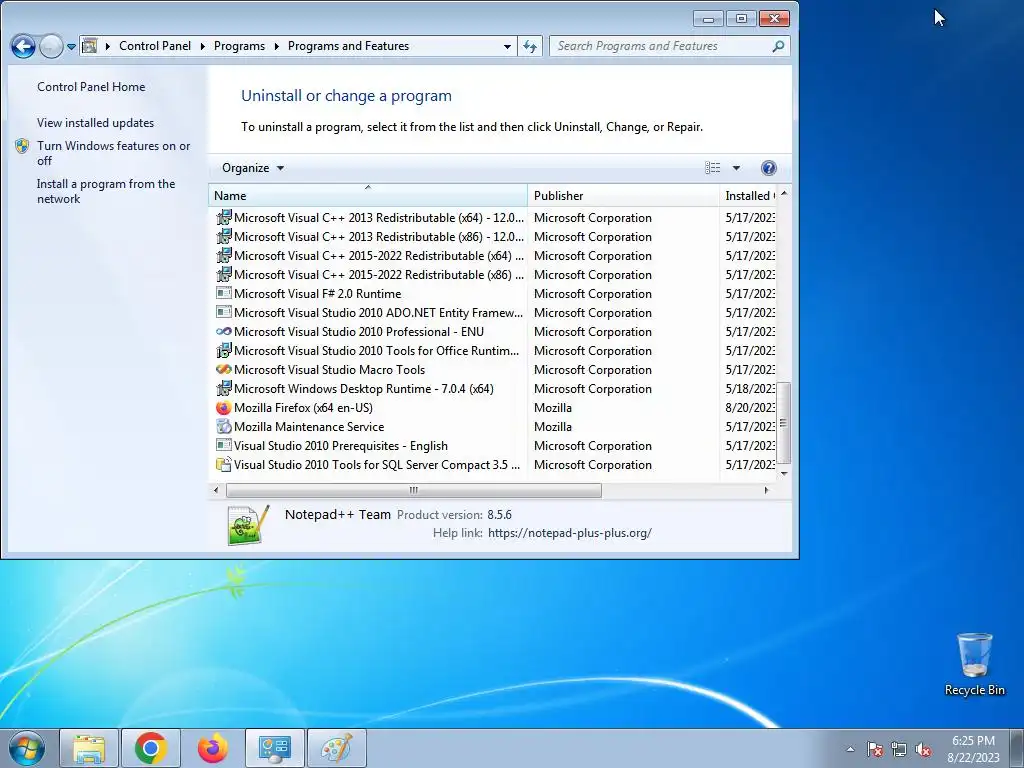Click the 5/18/2023 installed date cell
Viewport: 1024px width, 768px height.
(x=750, y=389)
